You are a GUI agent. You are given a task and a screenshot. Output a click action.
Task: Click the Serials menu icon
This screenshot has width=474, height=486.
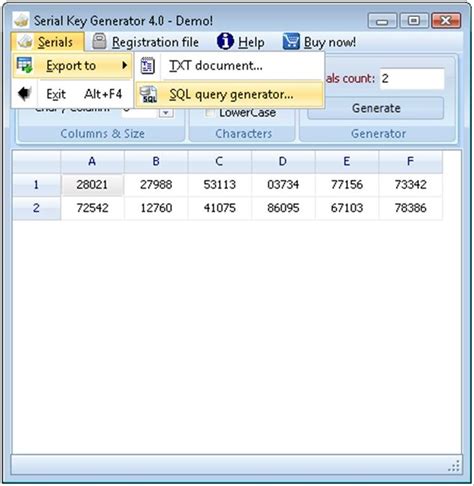click(25, 42)
